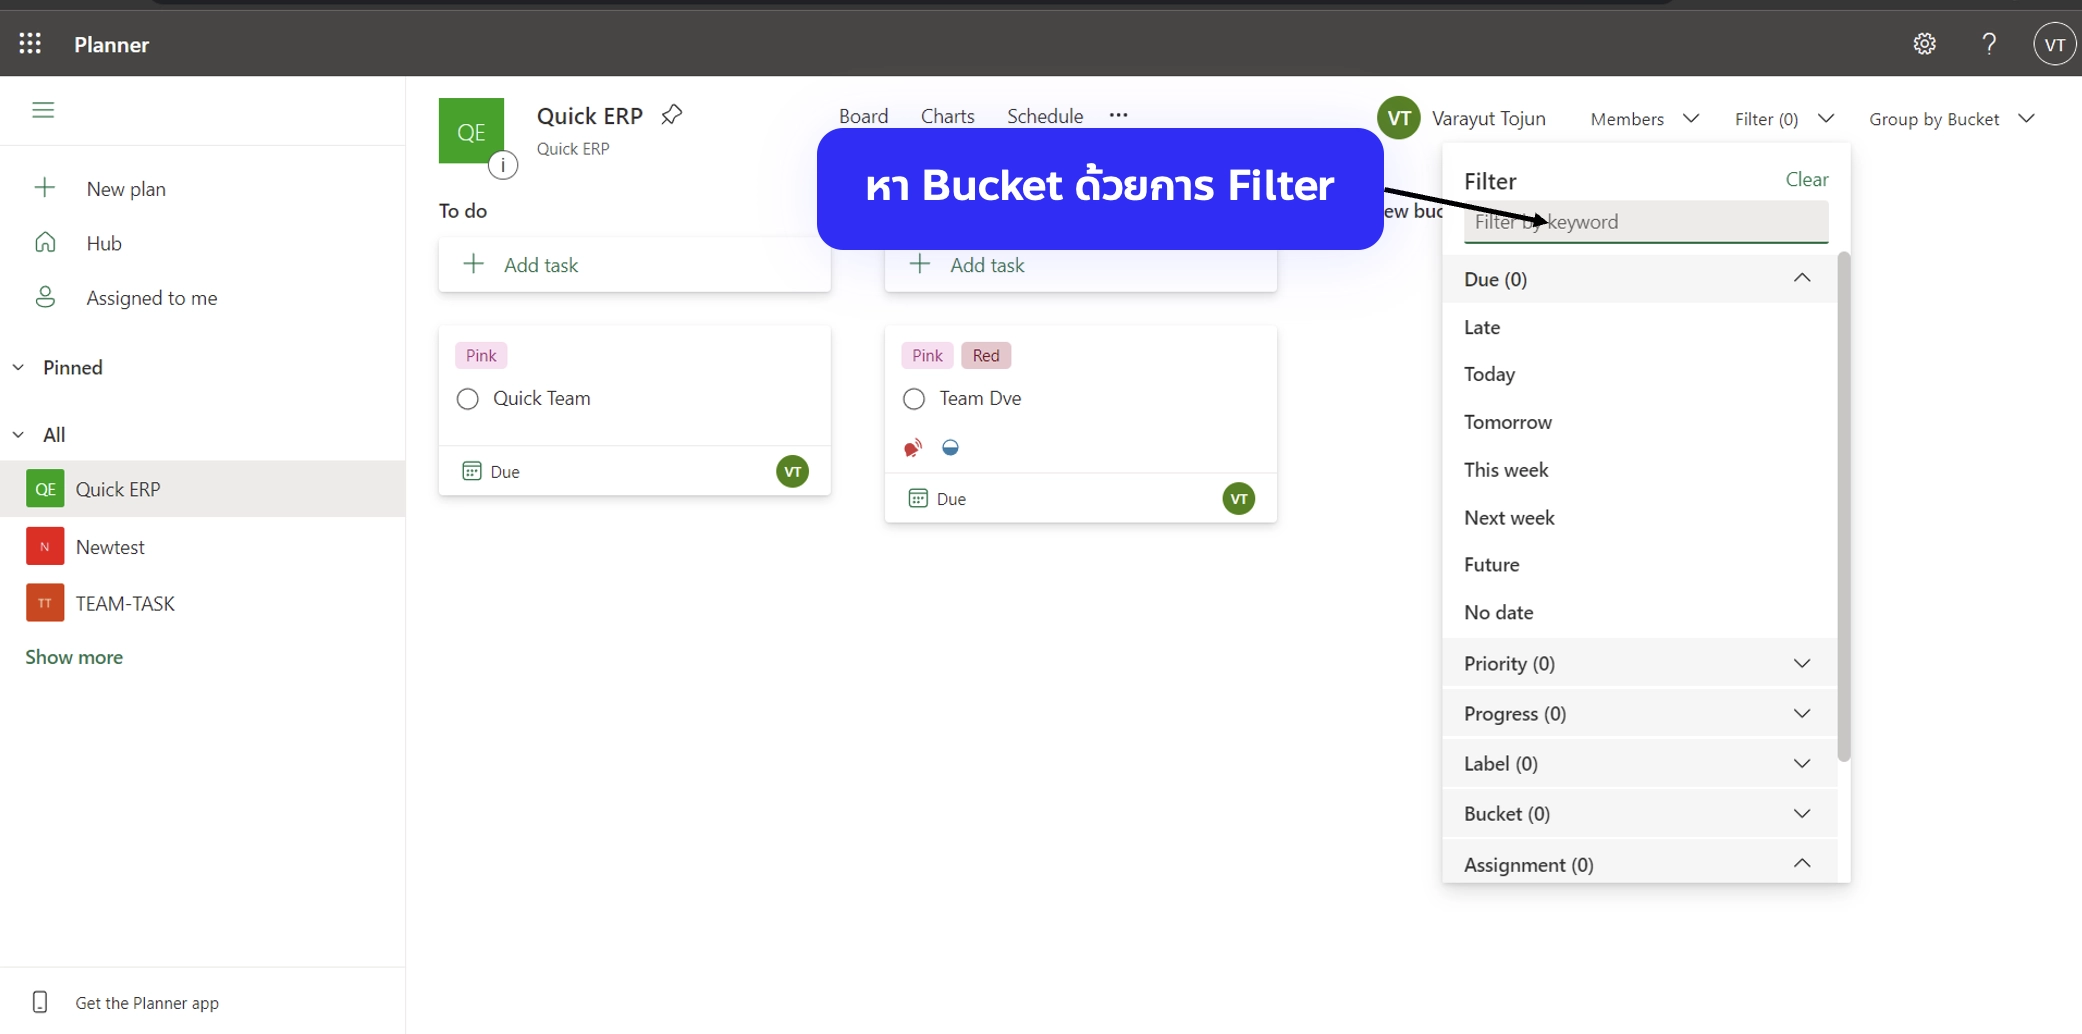2082x1034 pixels.
Task: Switch to the Charts tab
Action: click(947, 116)
